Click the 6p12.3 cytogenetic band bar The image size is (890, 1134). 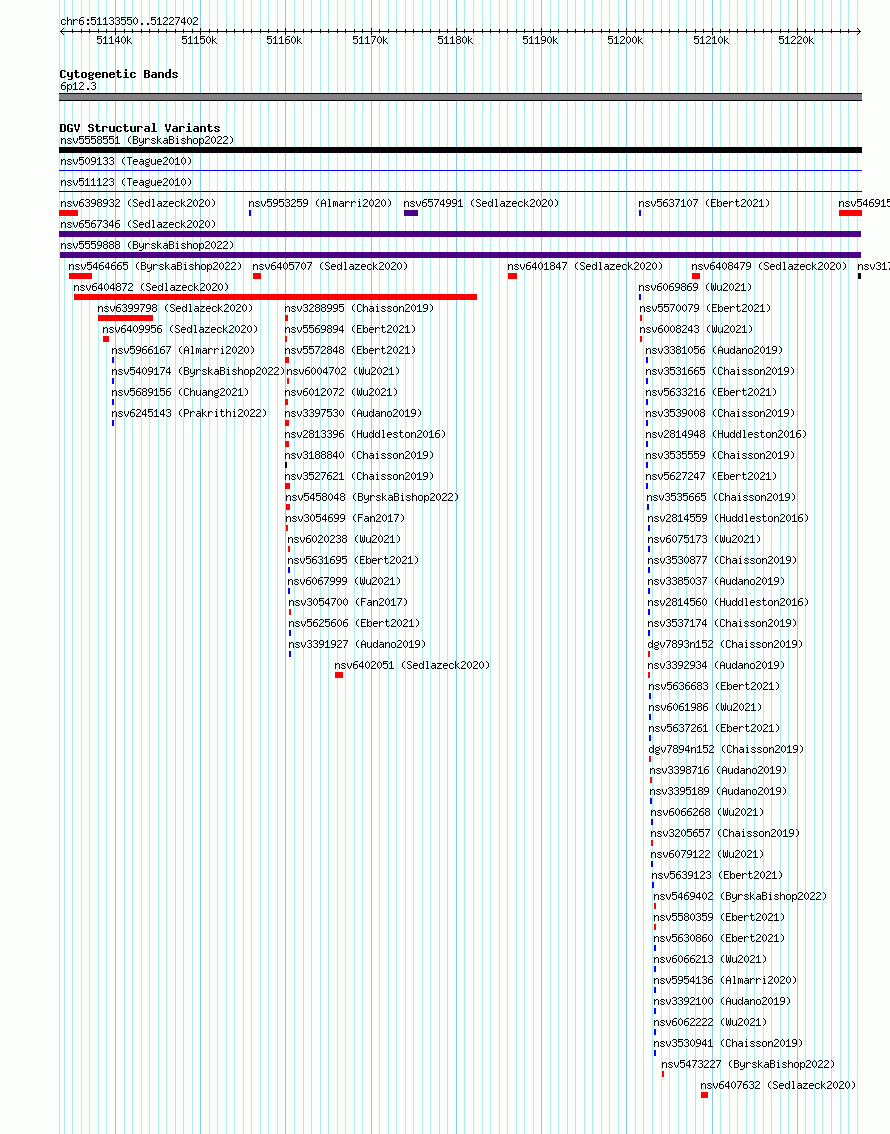(461, 97)
